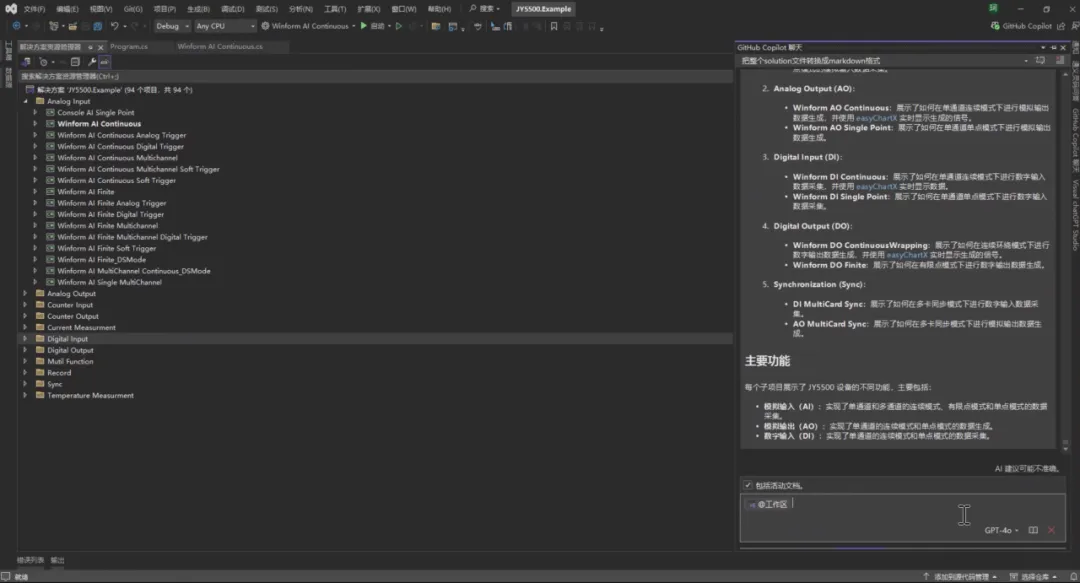Uncheck the include active document checkbox
This screenshot has height=583, width=1080.
pos(747,485)
